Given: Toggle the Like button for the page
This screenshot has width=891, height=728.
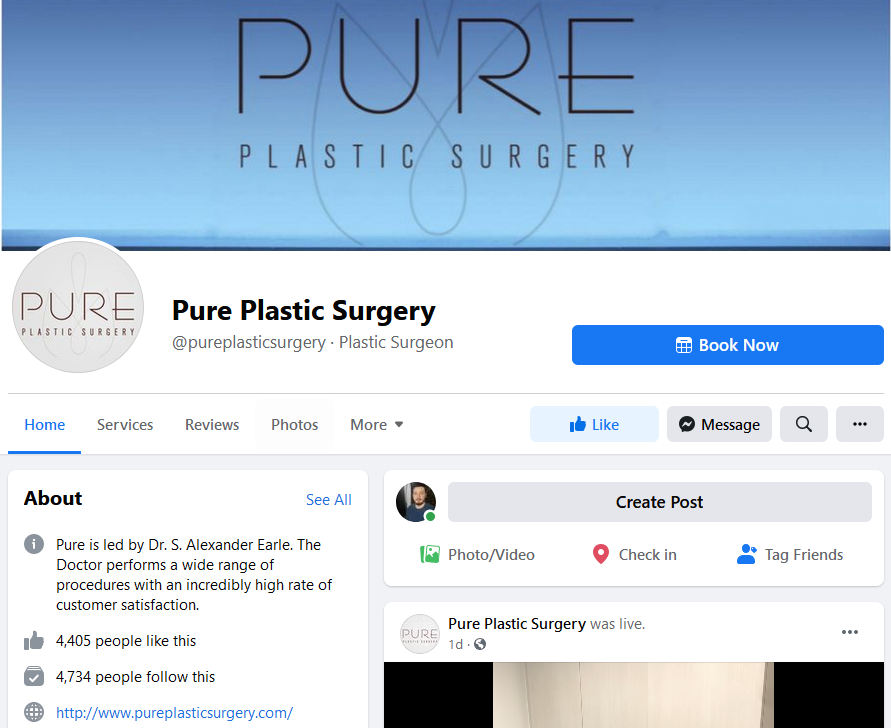Looking at the screenshot, I should (594, 424).
